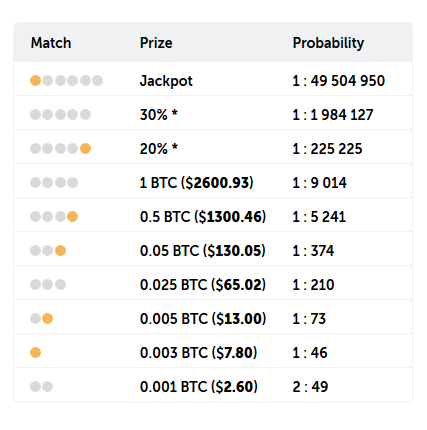This screenshot has height=430, width=427.
Task: Select the Jackpot prize text
Action: [166, 81]
